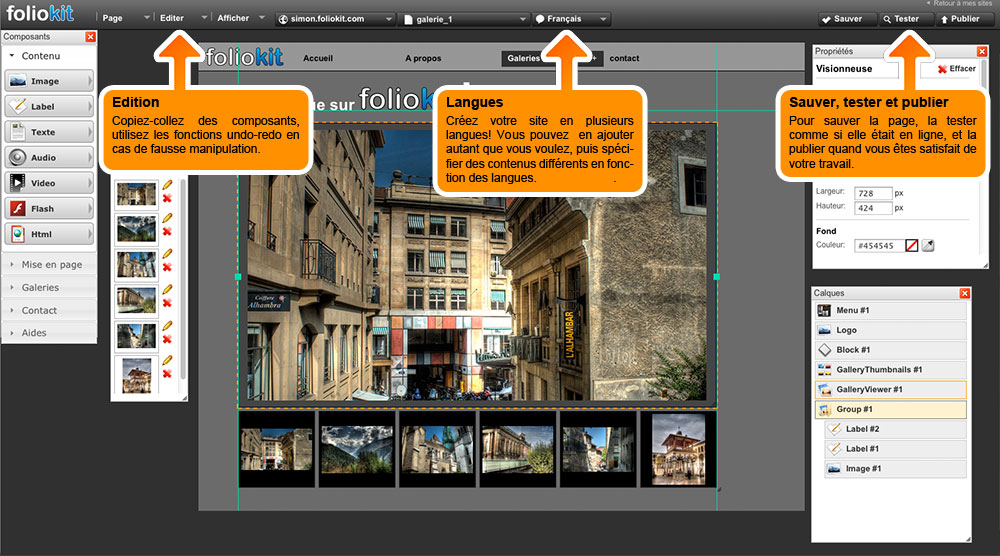Click the pencil icon beside the first thumbnail
This screenshot has height=556, width=1000.
pyautogui.click(x=167, y=185)
